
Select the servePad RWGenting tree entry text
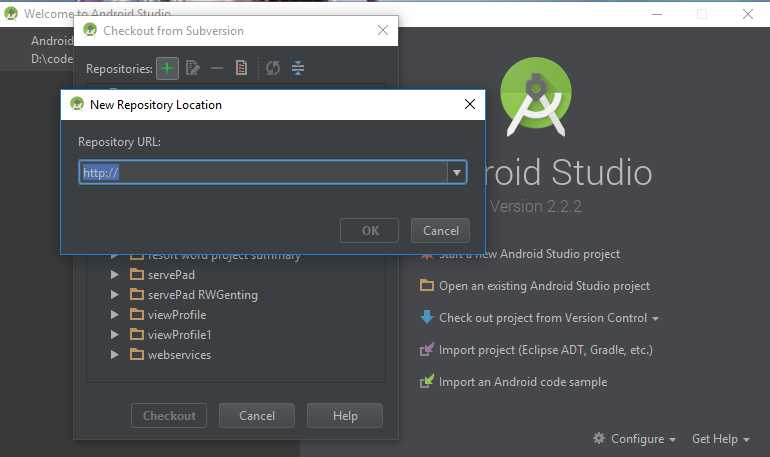[x=203, y=295]
